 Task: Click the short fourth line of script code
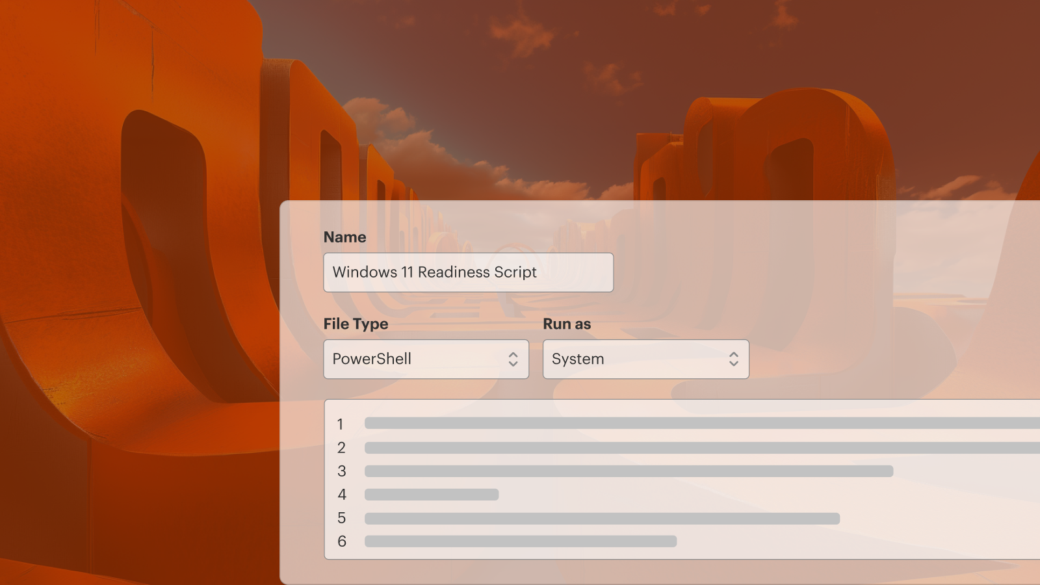431,495
